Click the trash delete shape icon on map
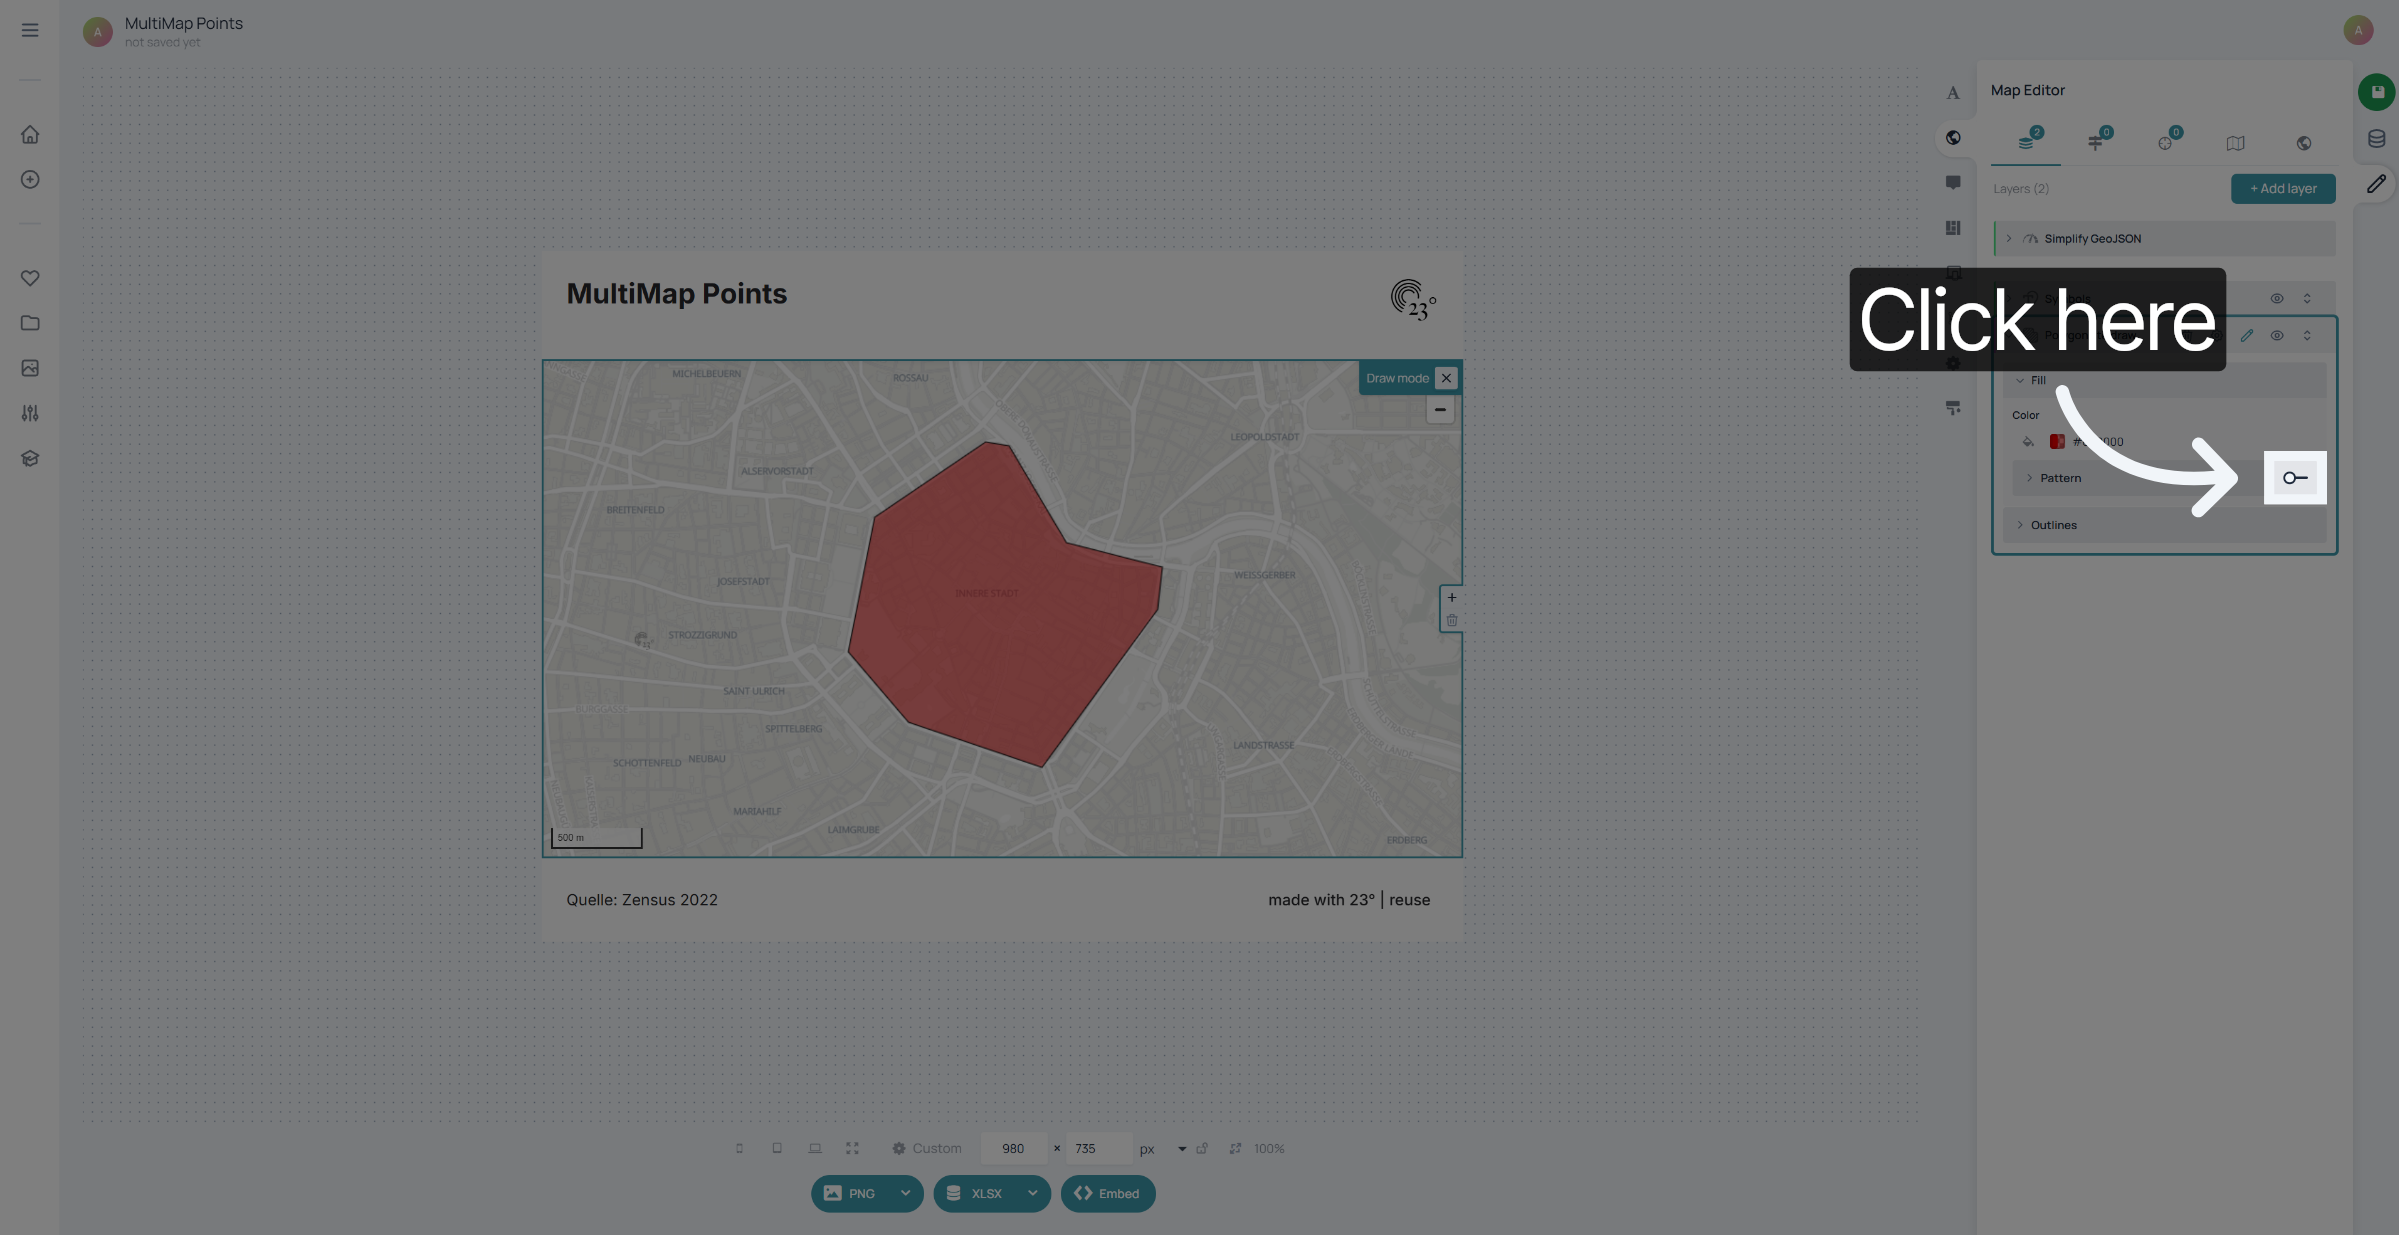Viewport: 2399px width, 1235px height. click(1451, 621)
